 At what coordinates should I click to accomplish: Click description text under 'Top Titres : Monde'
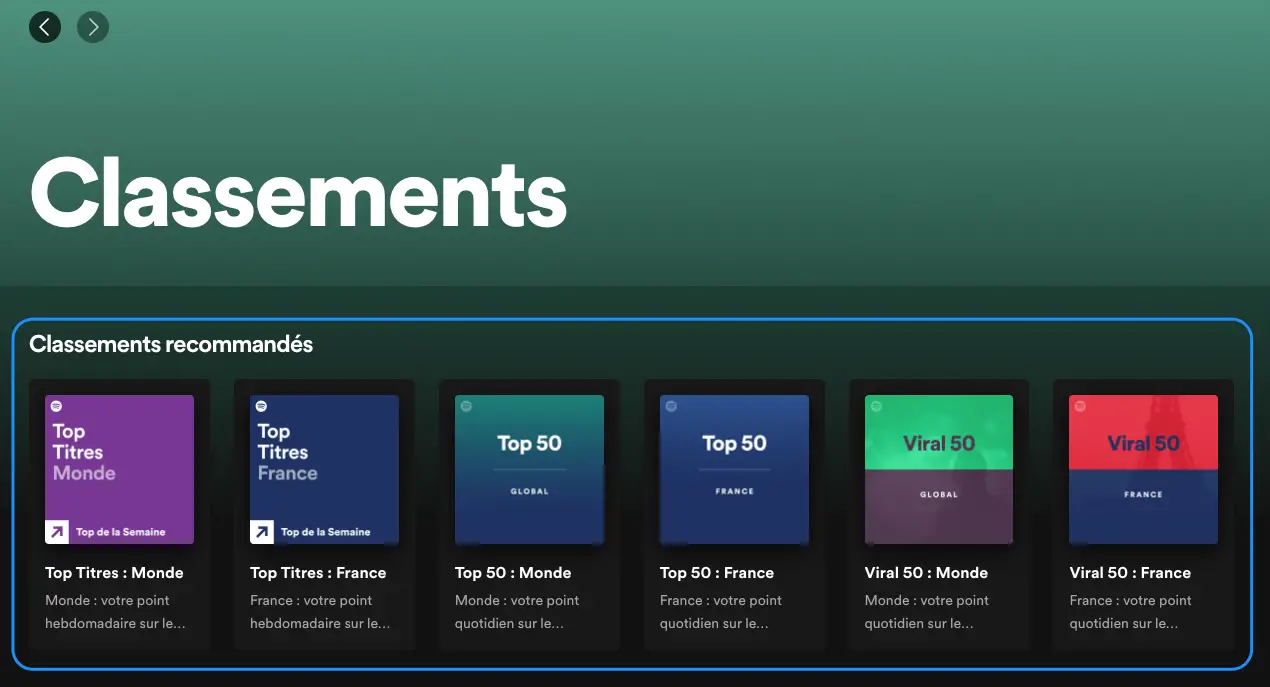click(115, 612)
